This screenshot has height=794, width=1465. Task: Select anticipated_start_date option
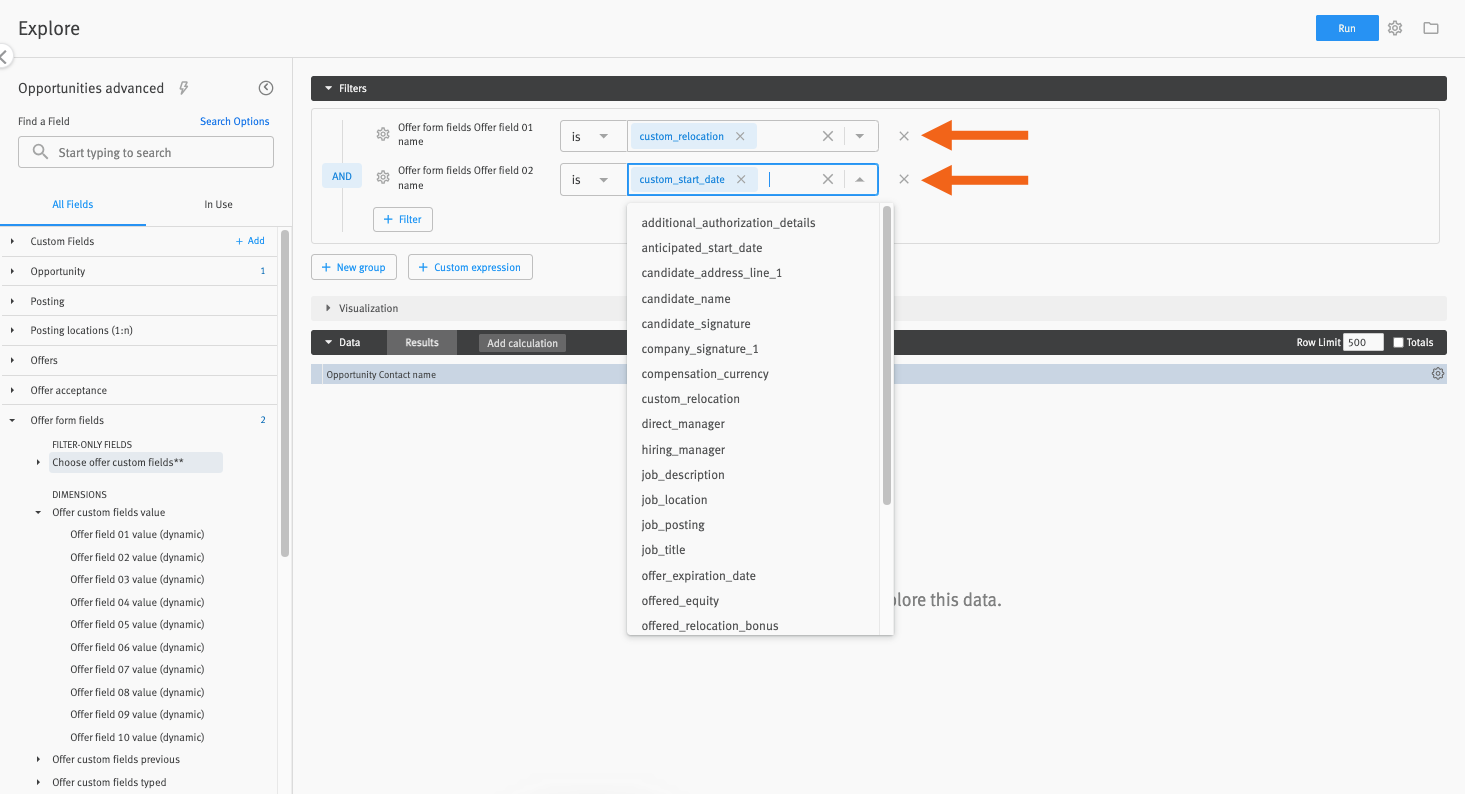tap(702, 248)
